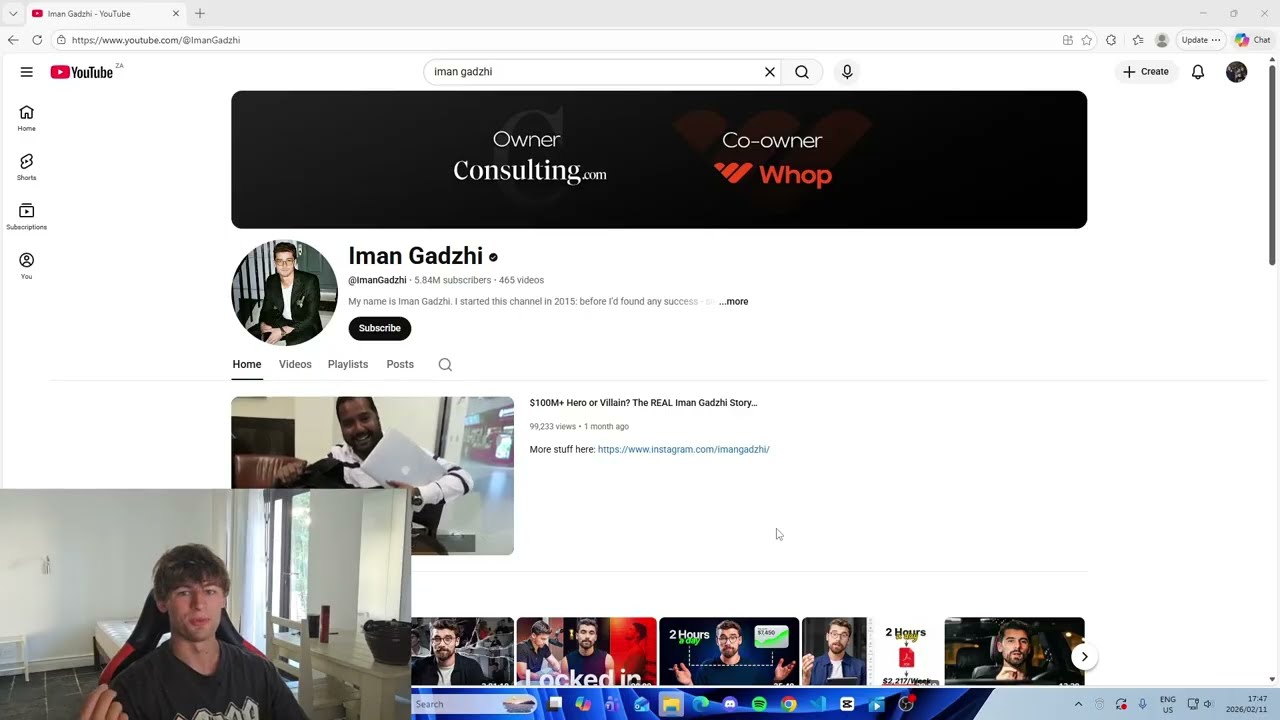The height and width of the screenshot is (720, 1280).
Task: Click the @ImanGadzhi channel handle
Action: tap(377, 280)
